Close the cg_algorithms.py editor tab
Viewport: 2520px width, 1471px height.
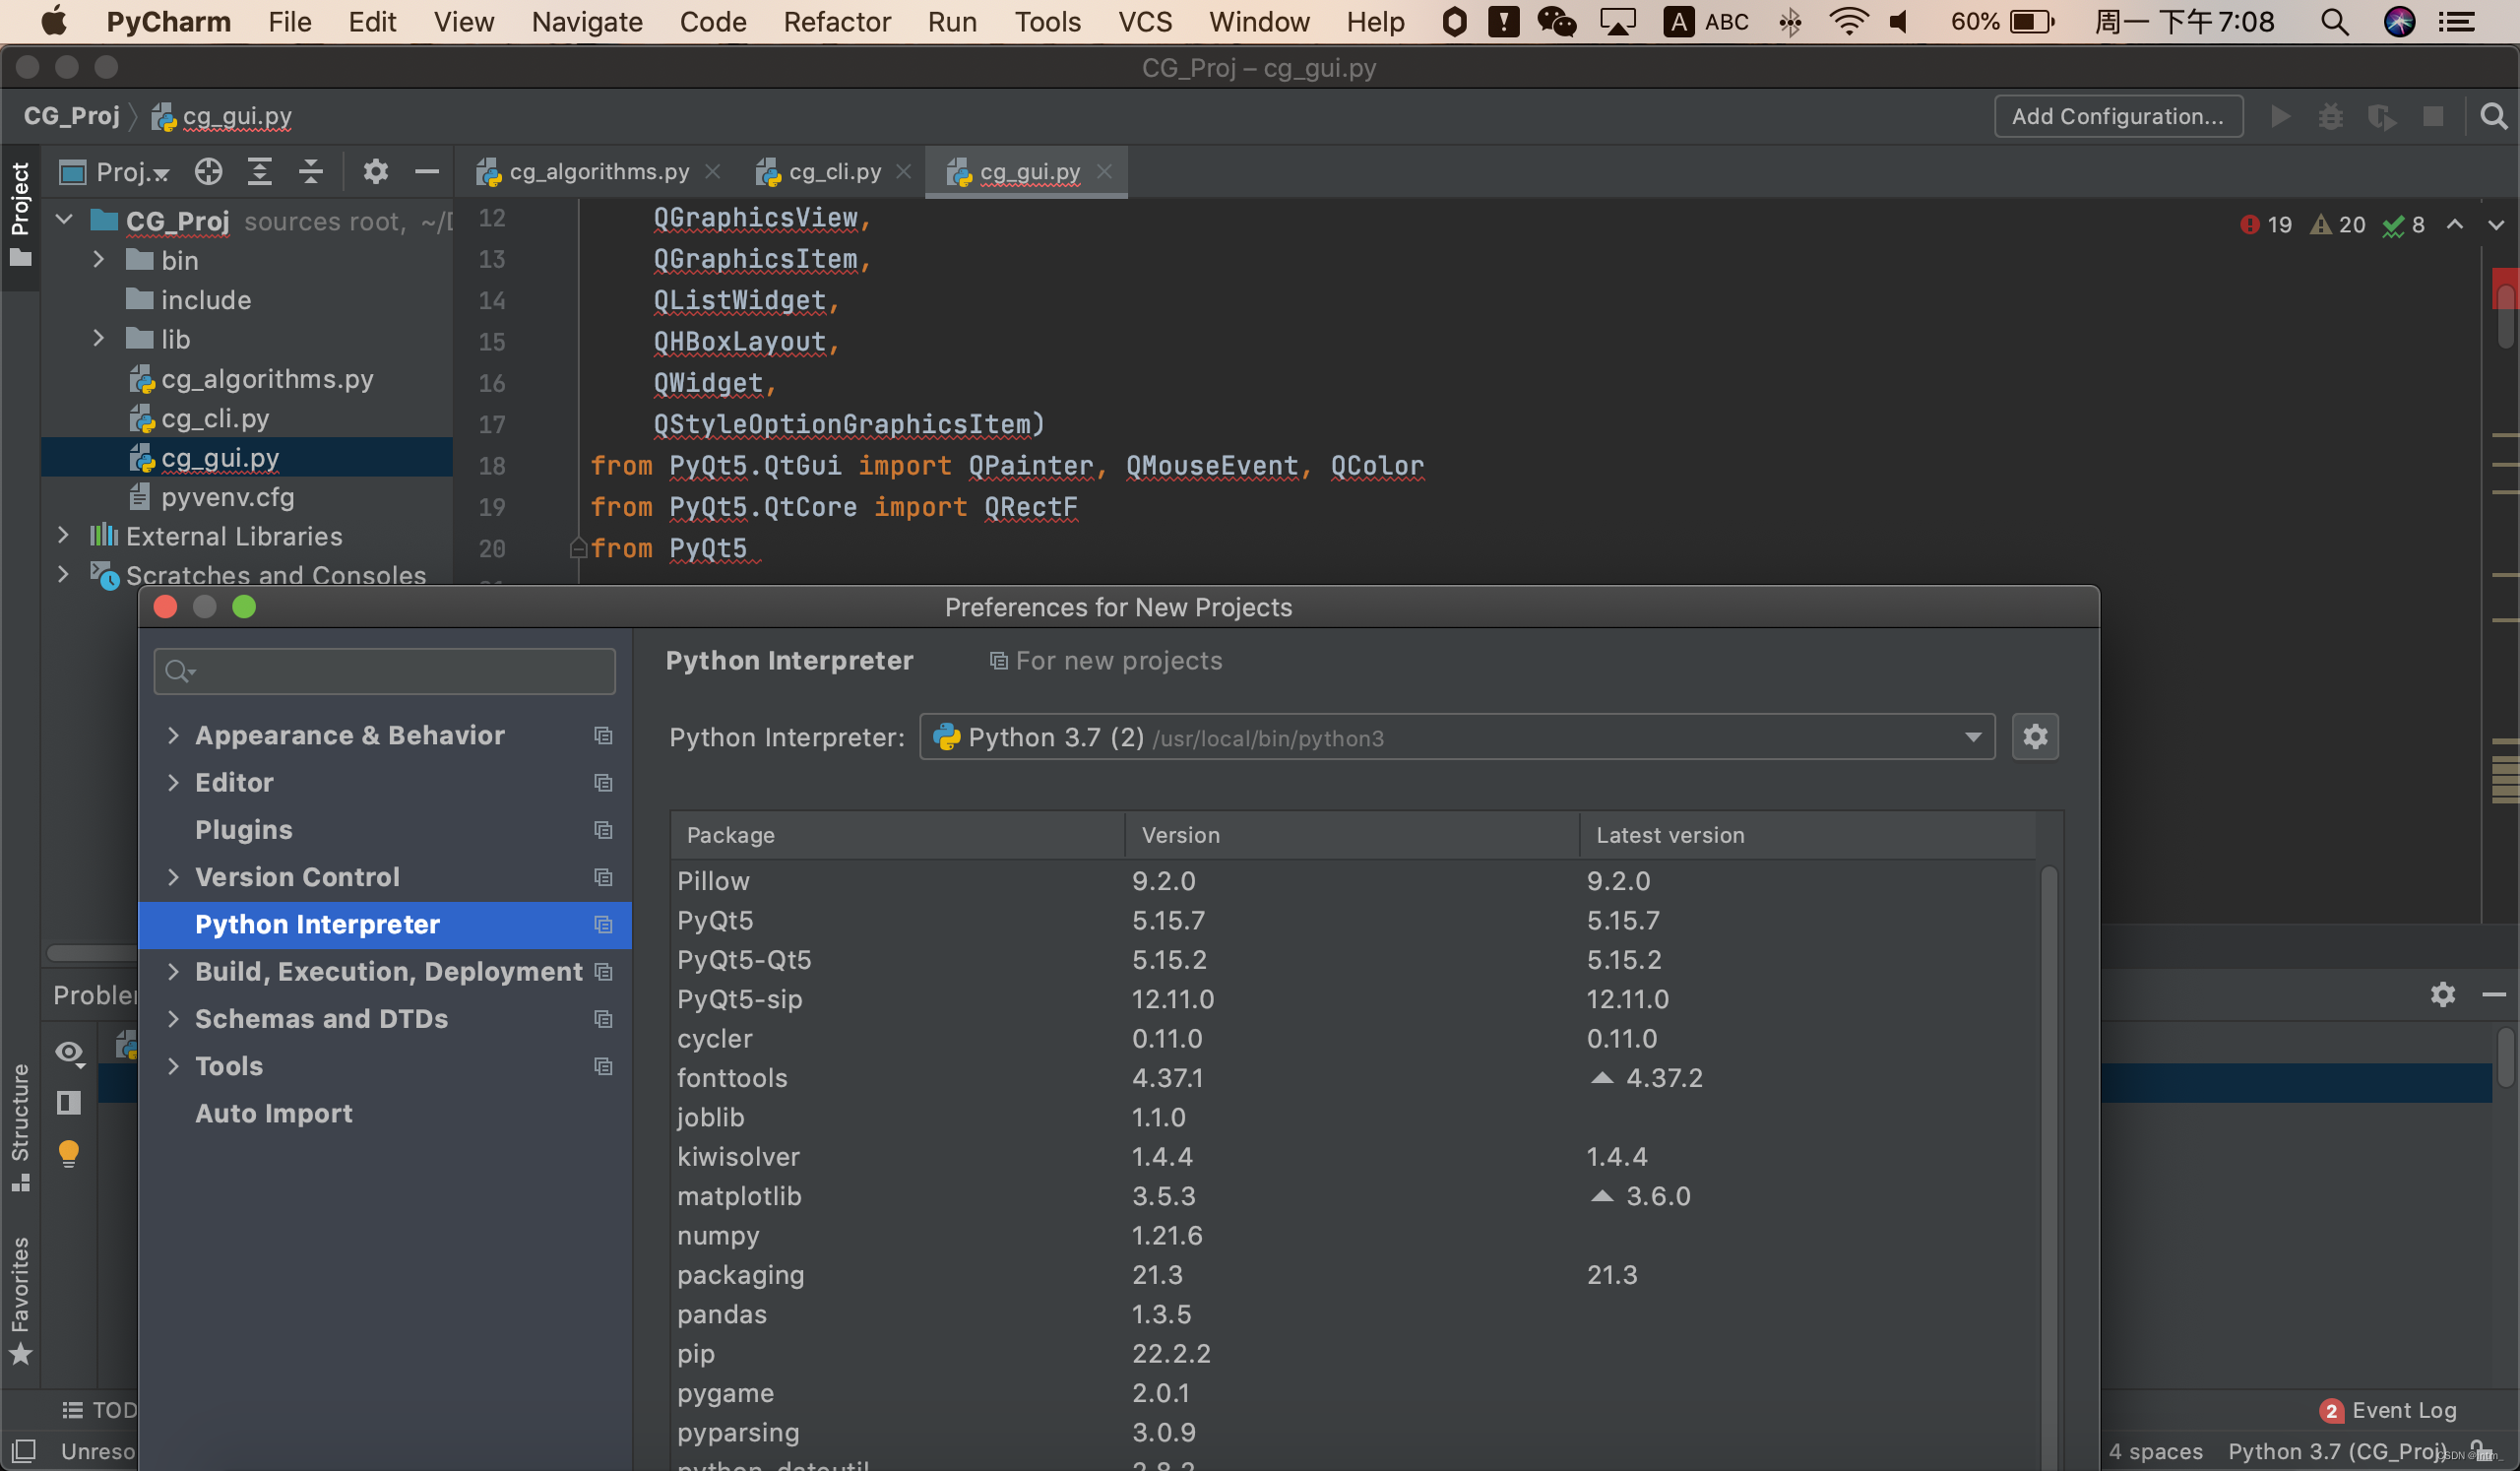pos(713,172)
